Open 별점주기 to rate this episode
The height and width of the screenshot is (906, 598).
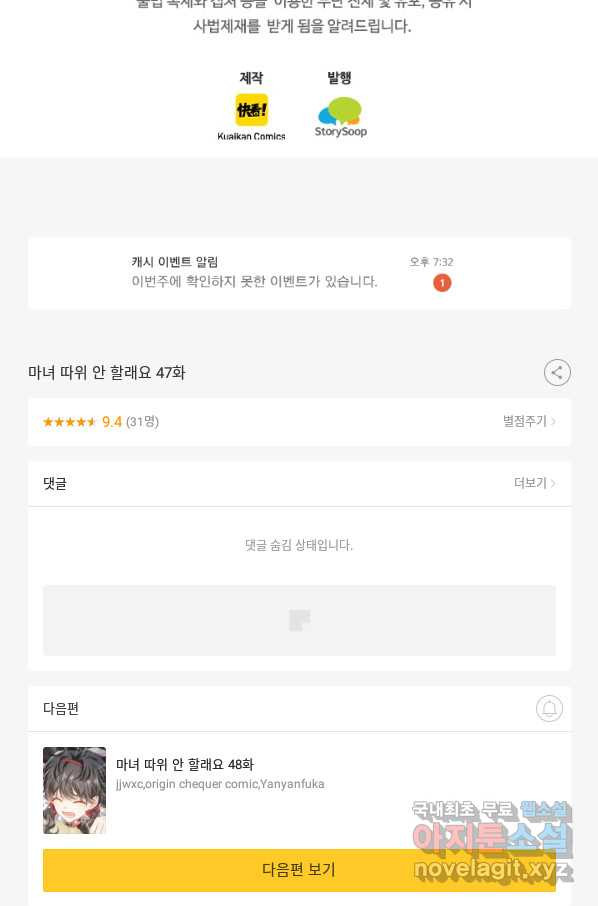(x=529, y=421)
